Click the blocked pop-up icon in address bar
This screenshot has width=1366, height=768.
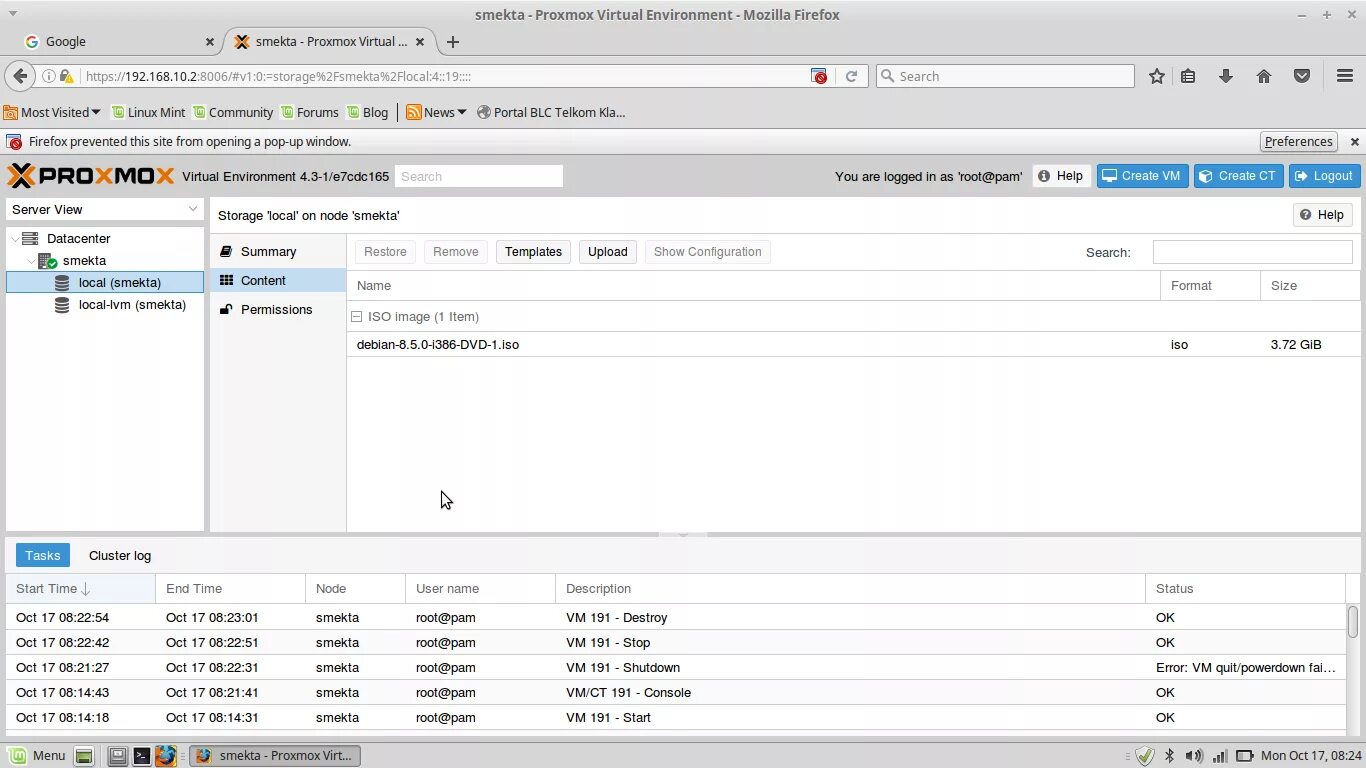pyautogui.click(x=819, y=76)
